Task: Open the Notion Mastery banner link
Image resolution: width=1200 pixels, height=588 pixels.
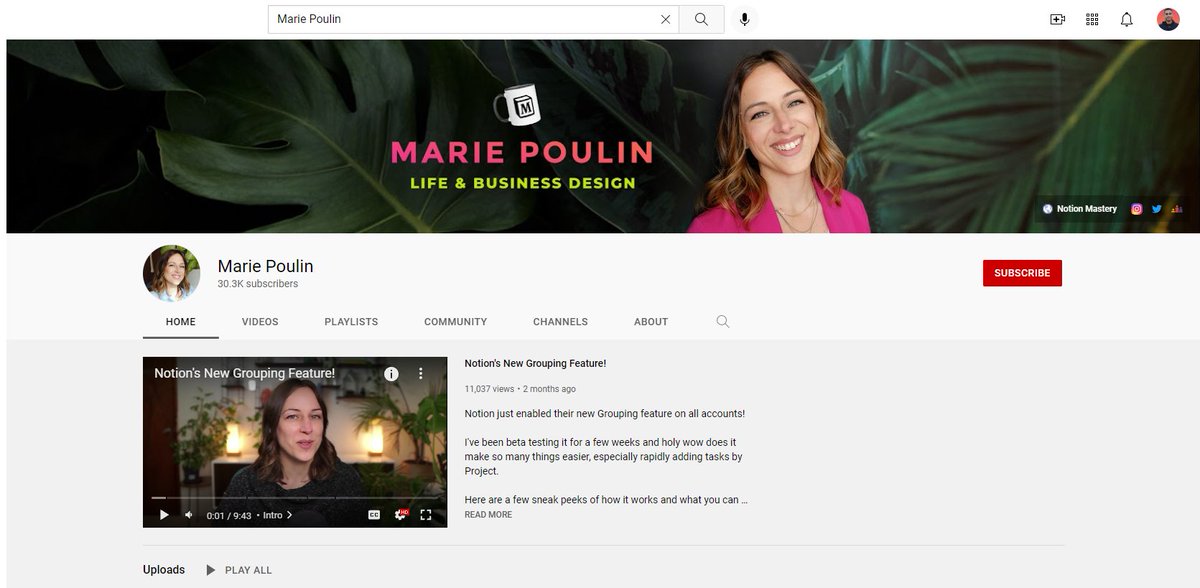Action: [1079, 209]
